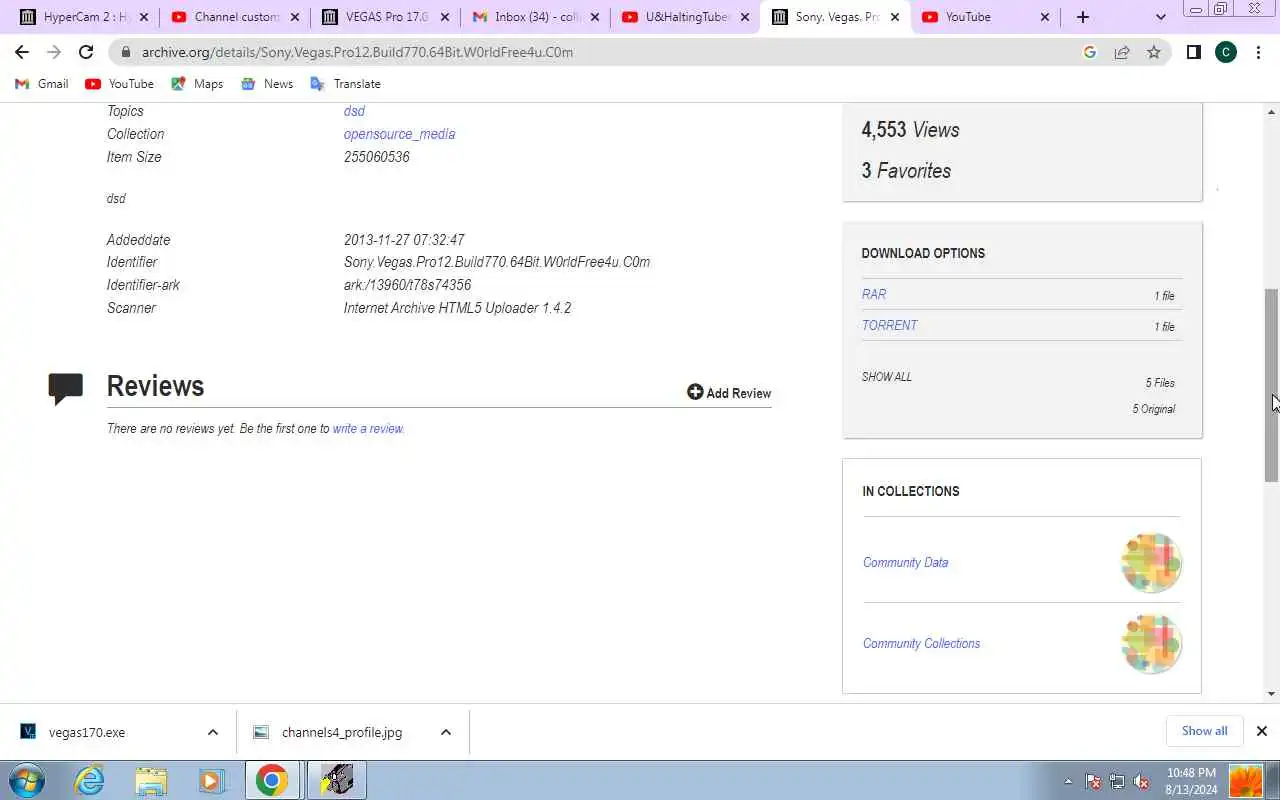1280x800 pixels.
Task: Click the Reviews speech bubble icon
Action: click(66, 388)
